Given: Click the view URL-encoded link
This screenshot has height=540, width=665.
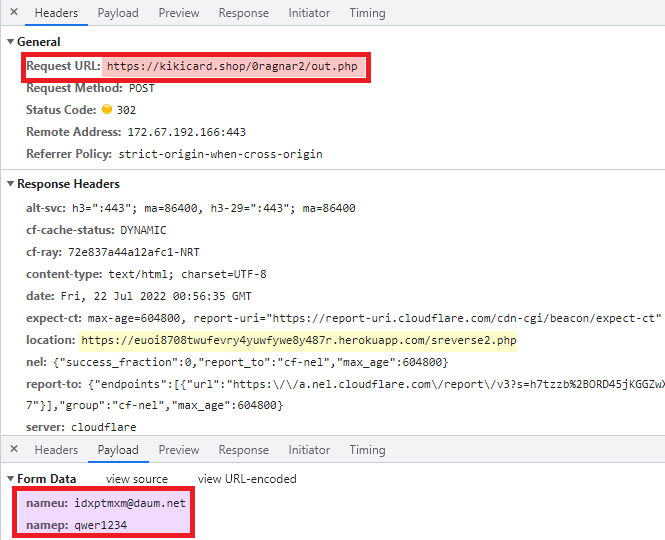Looking at the screenshot, I should (x=247, y=479).
